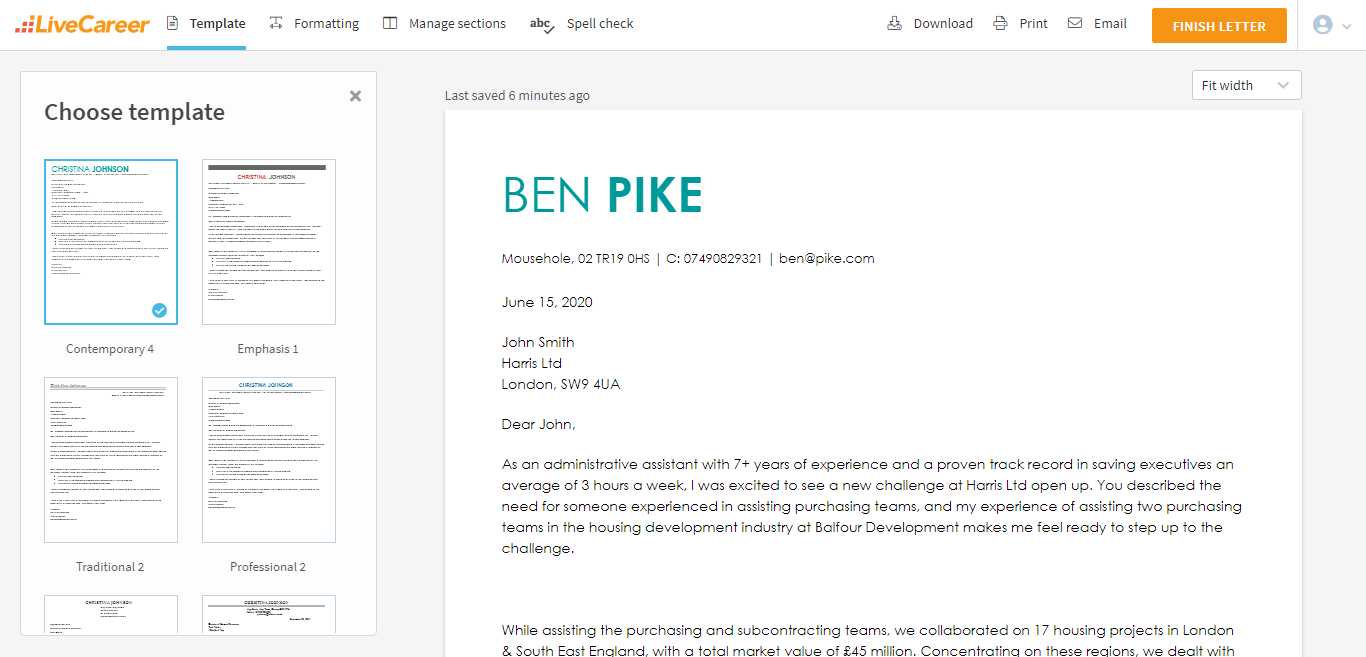Expand the account menu chevron

1346,26
